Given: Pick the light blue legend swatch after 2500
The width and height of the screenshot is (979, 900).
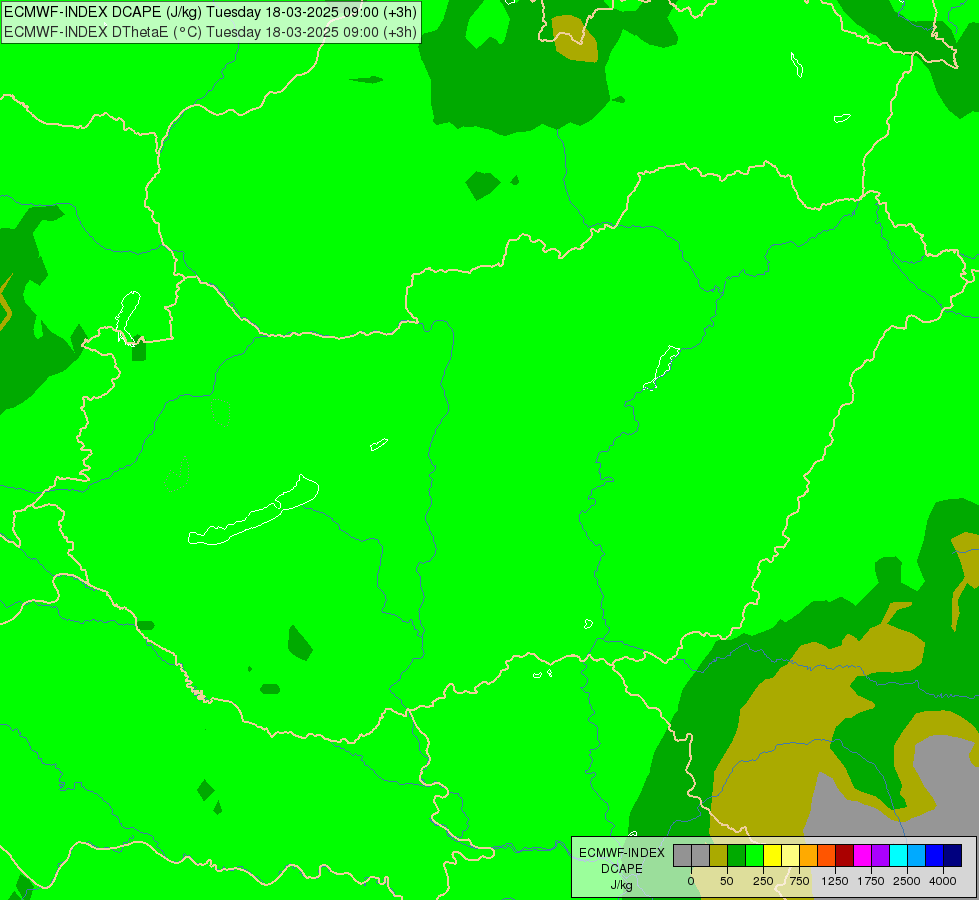Looking at the screenshot, I should [917, 856].
